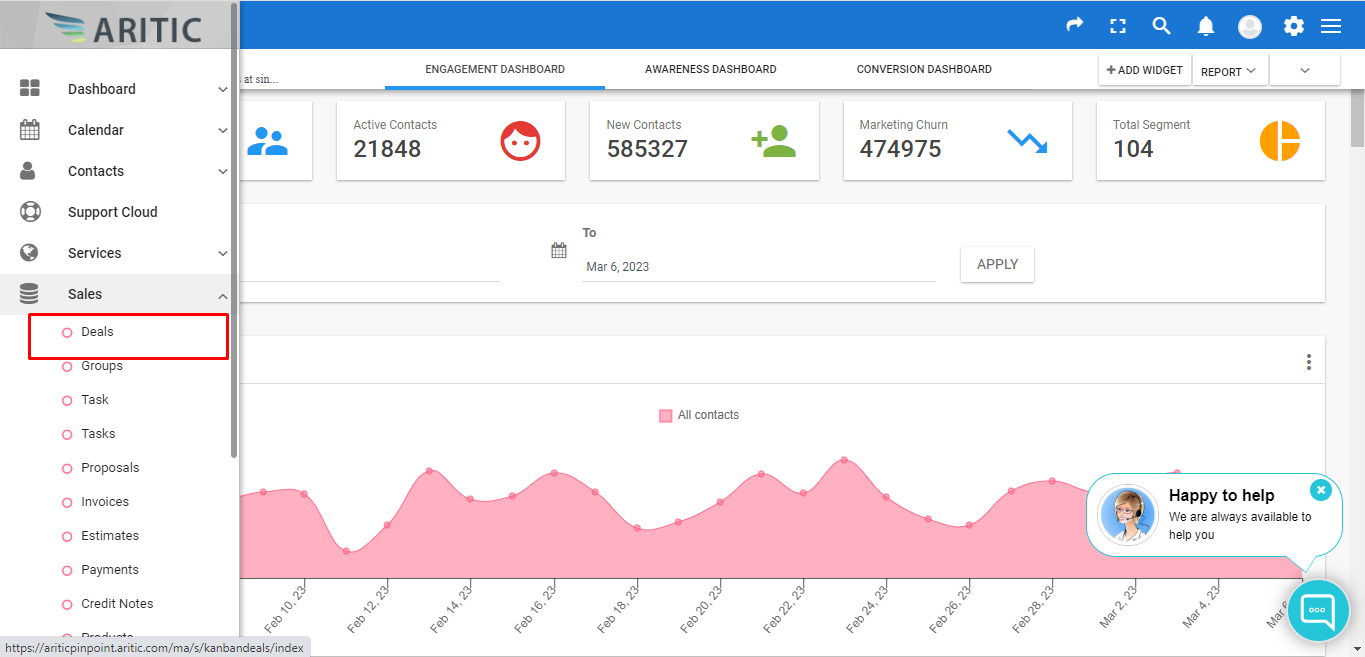1365x657 pixels.
Task: Expand the Dashboard menu chevron
Action: 223,89
